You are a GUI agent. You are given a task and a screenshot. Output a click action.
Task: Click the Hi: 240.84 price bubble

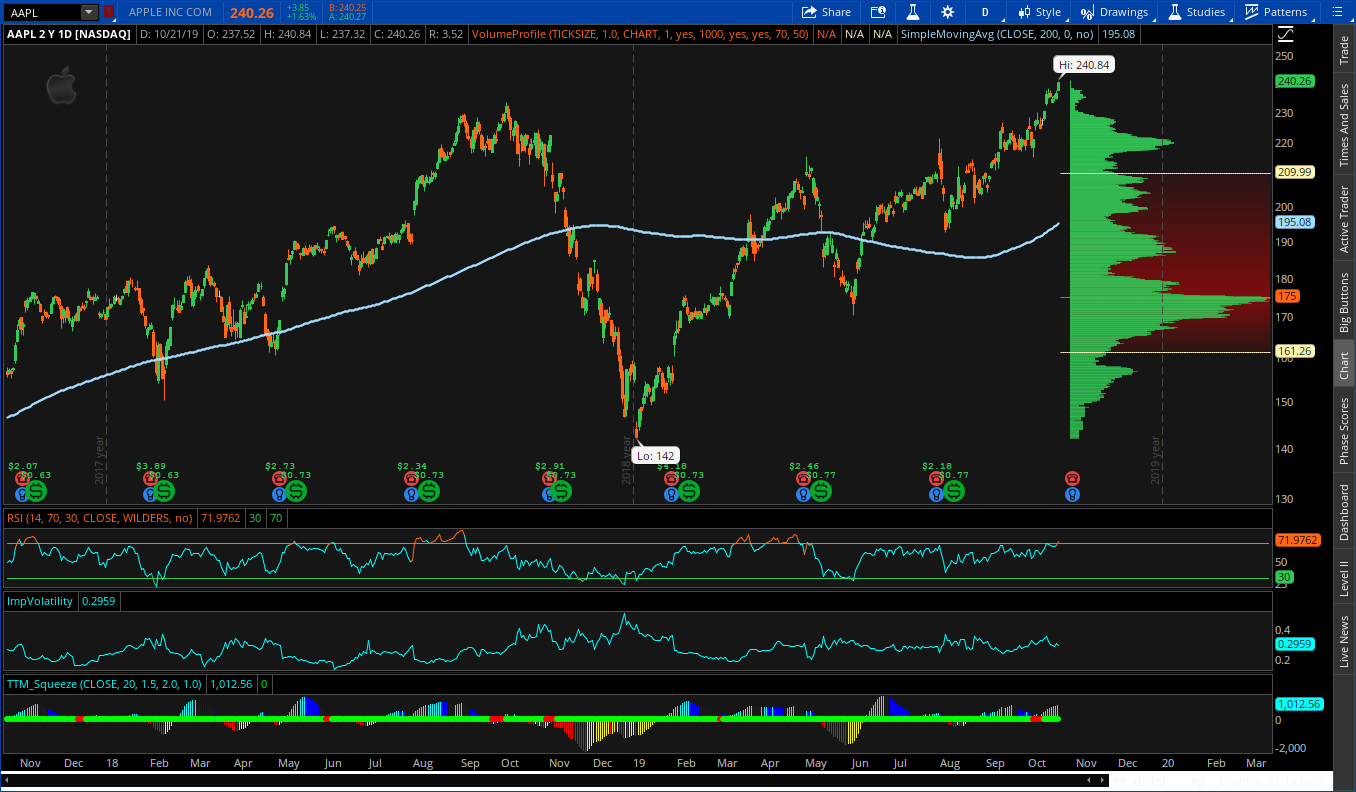1085,64
